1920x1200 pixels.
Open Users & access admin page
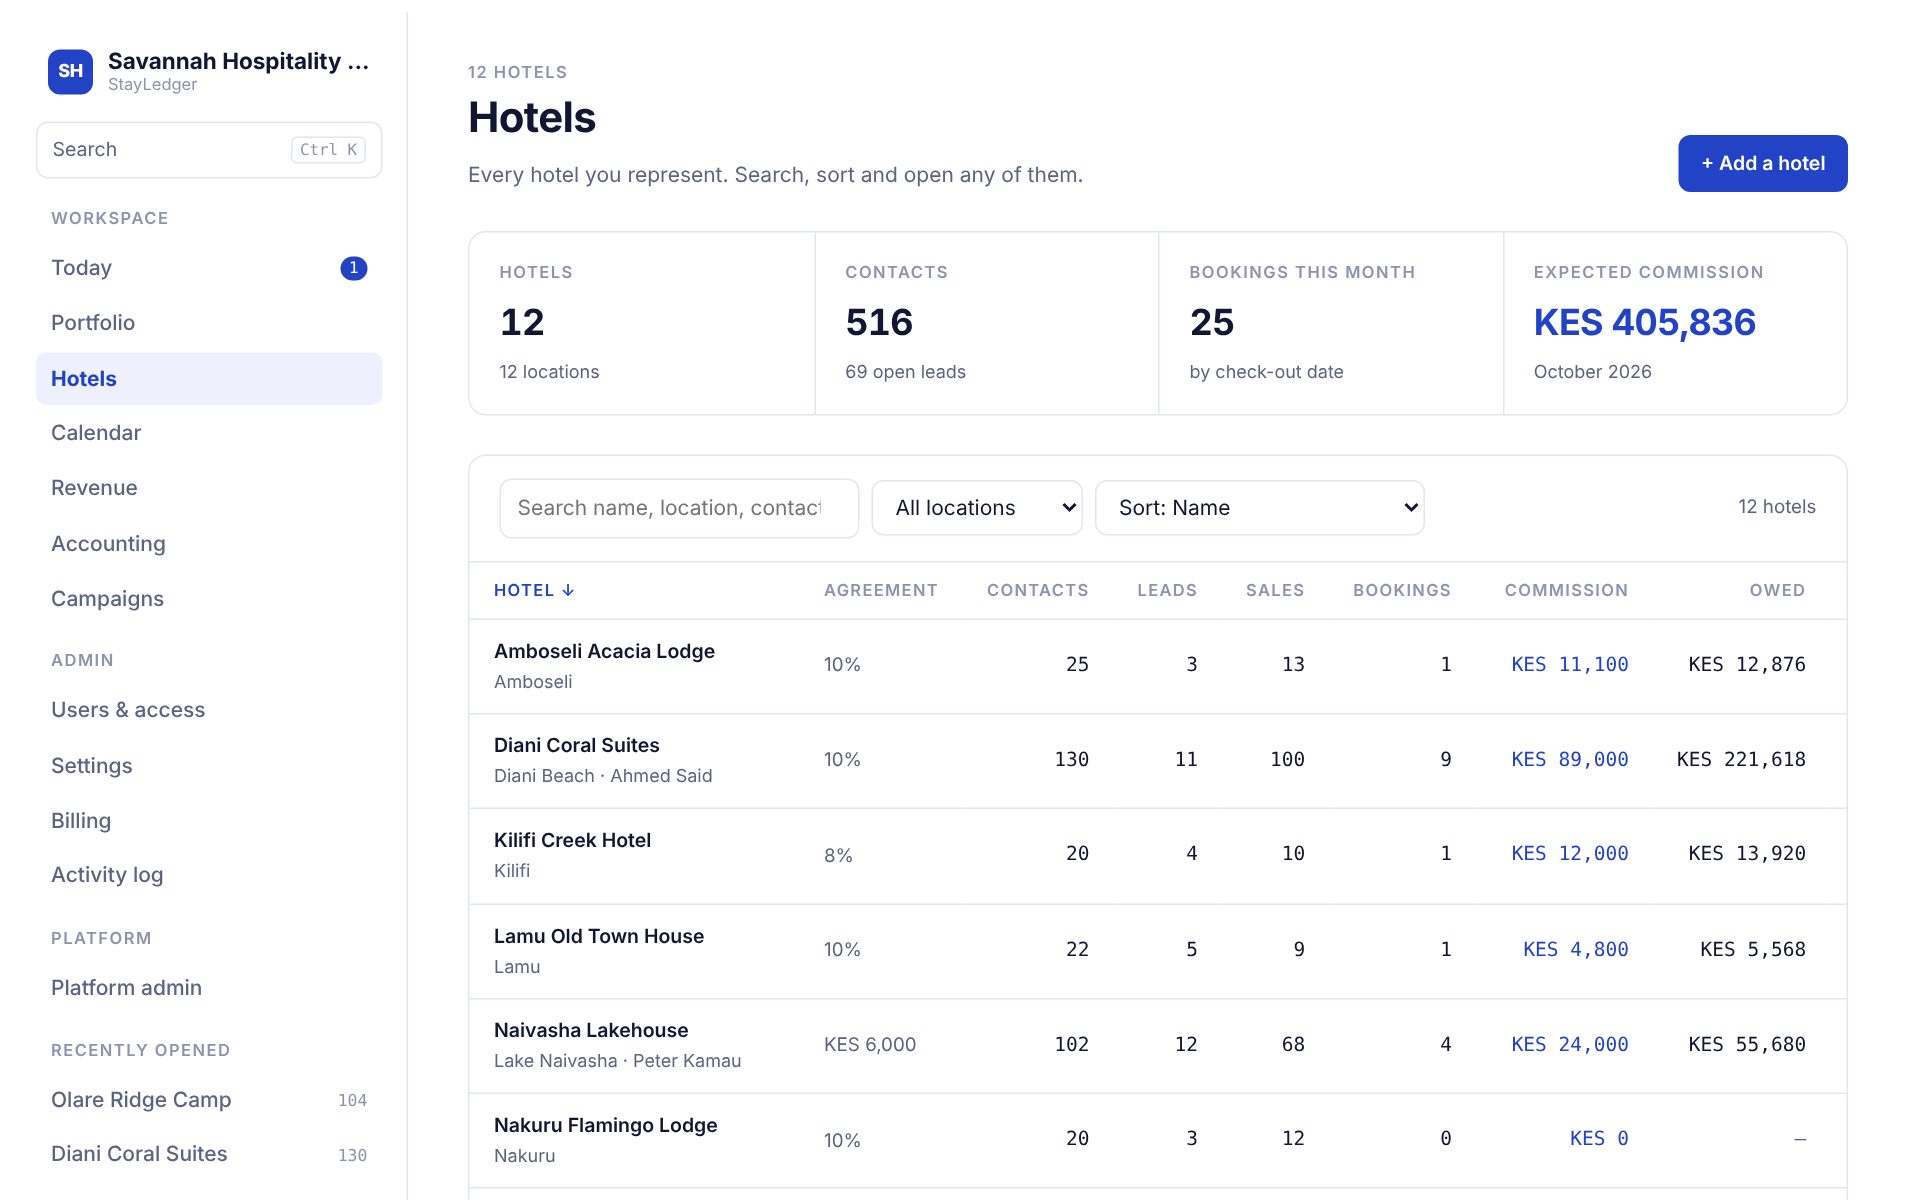click(209, 710)
